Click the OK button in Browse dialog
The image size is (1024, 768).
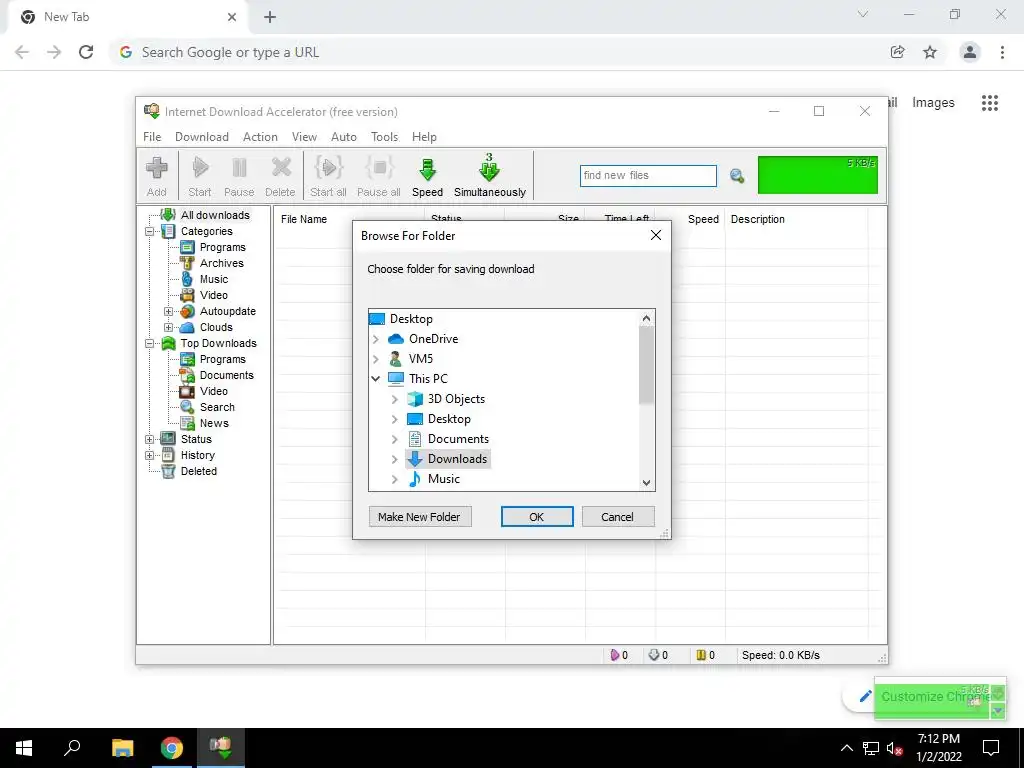coord(537,517)
